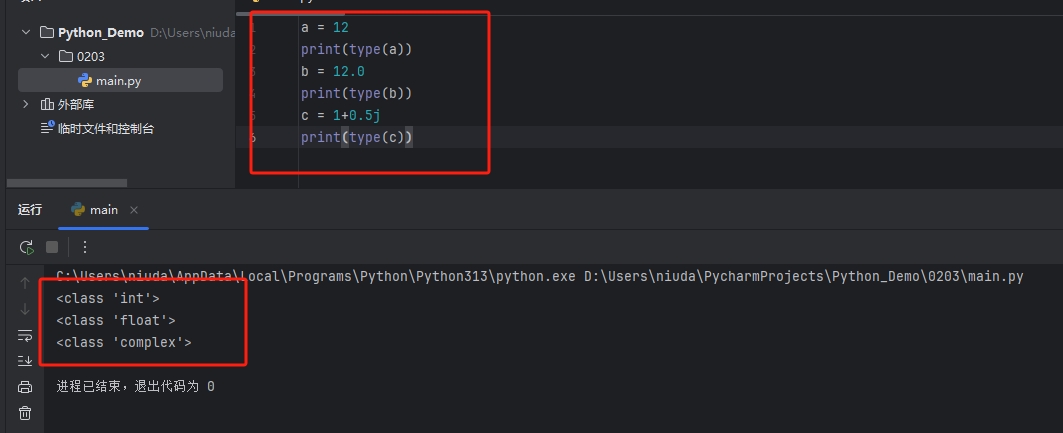Open the run toolbar more options
1063x433 pixels.
point(85,247)
